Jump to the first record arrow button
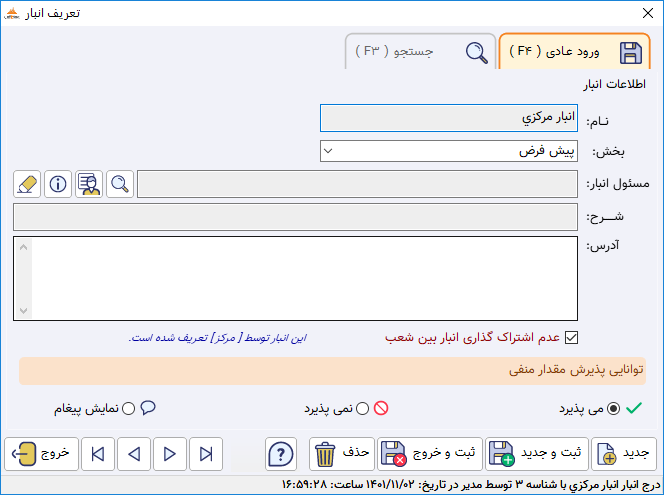The width and height of the screenshot is (664, 495). [98, 454]
